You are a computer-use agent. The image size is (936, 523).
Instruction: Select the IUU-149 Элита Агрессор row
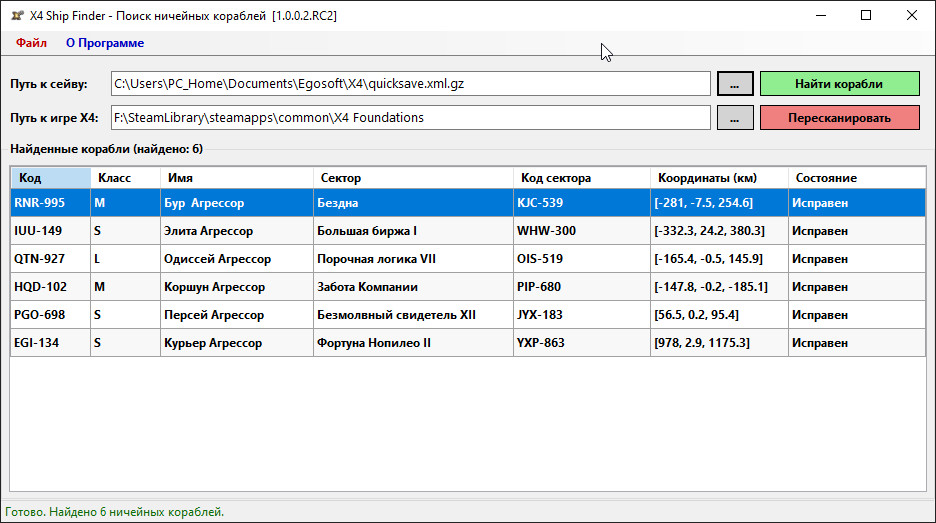click(x=468, y=230)
